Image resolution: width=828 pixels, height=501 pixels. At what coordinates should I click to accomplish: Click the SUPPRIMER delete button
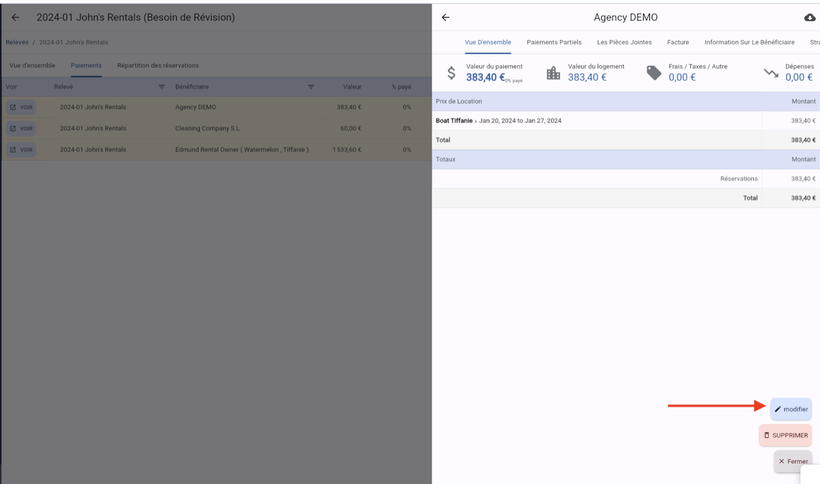[785, 436]
